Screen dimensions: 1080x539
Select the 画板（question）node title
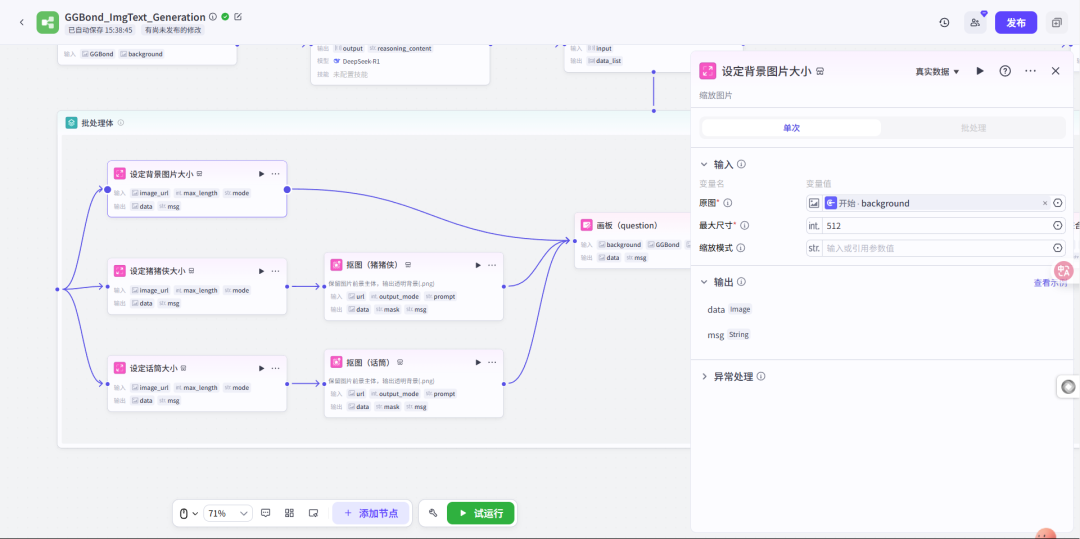tap(627, 225)
